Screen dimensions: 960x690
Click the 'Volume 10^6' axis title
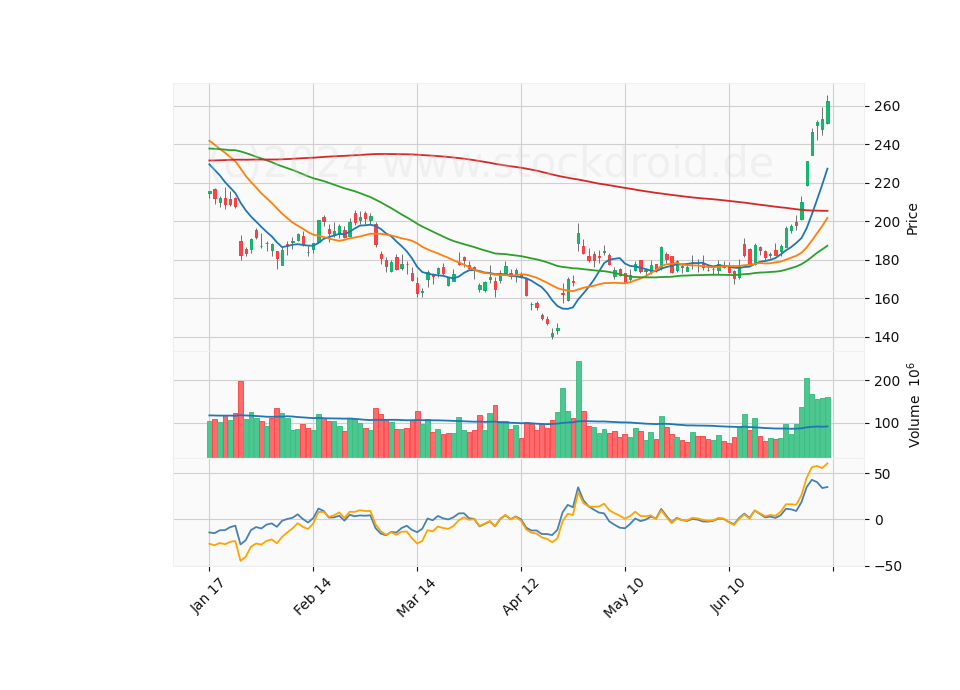point(913,405)
